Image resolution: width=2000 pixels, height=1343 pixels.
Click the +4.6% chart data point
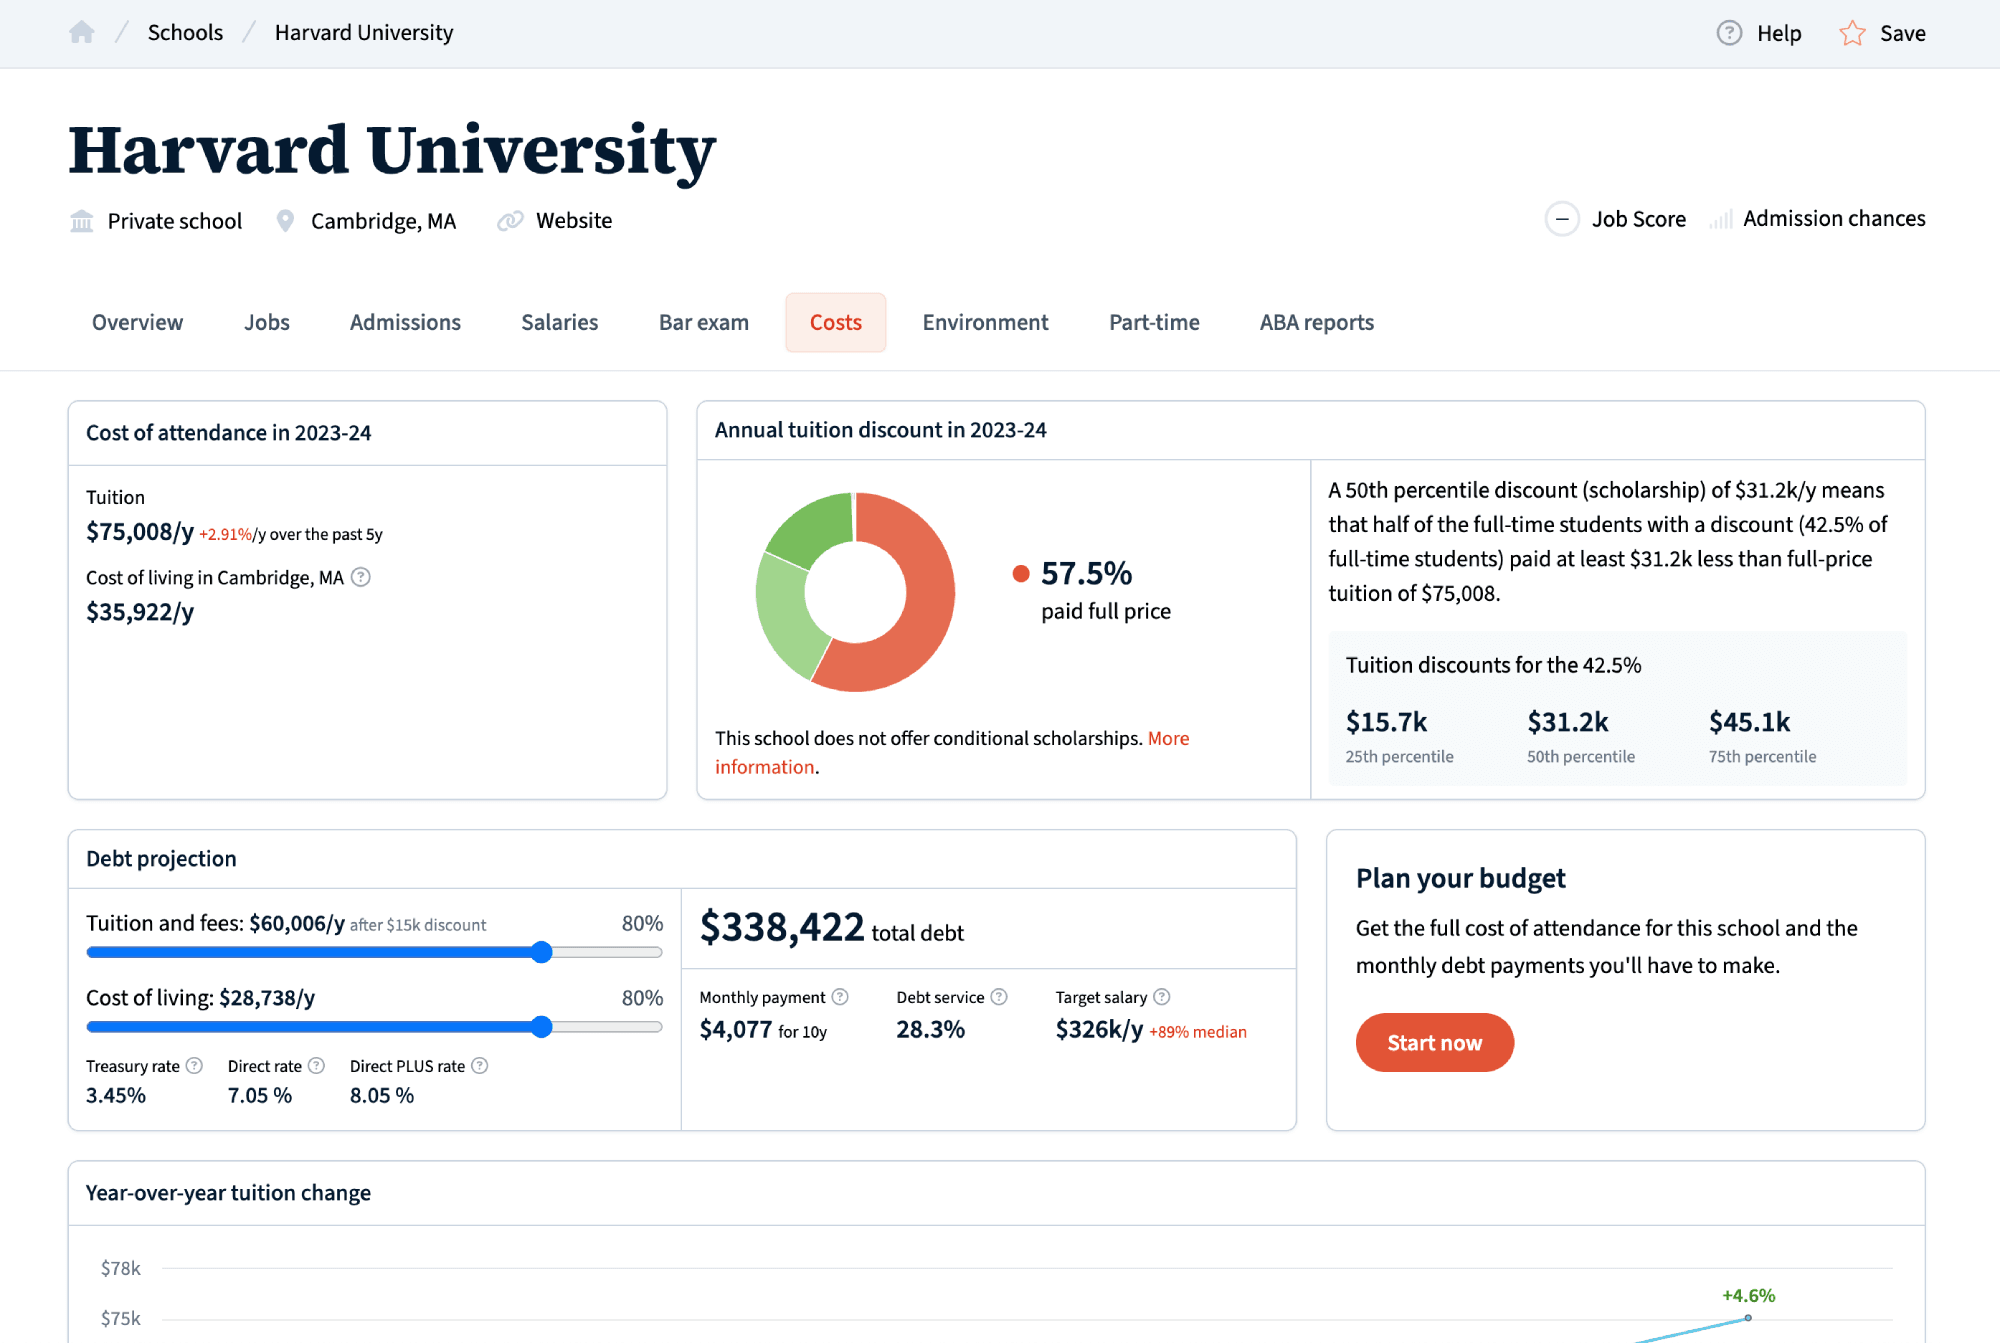[x=1748, y=1318]
